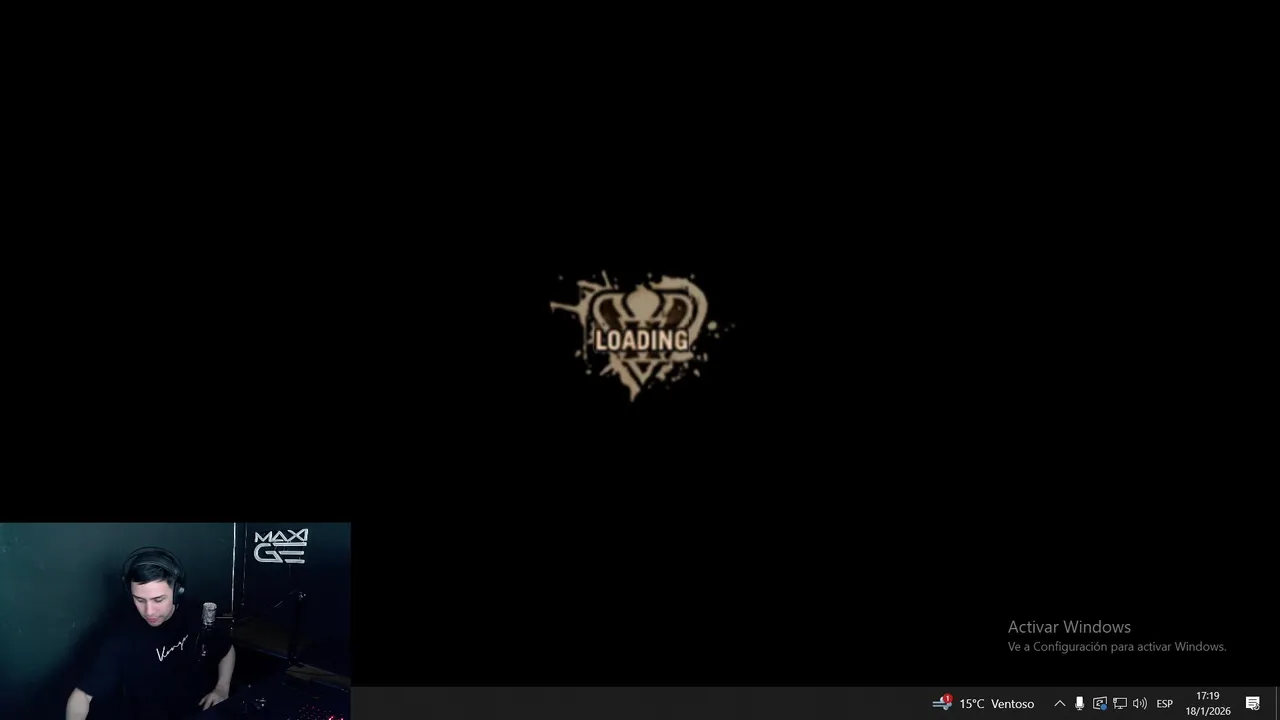Viewport: 1280px width, 720px height.
Task: Open the screen capture tray icon
Action: point(1099,704)
